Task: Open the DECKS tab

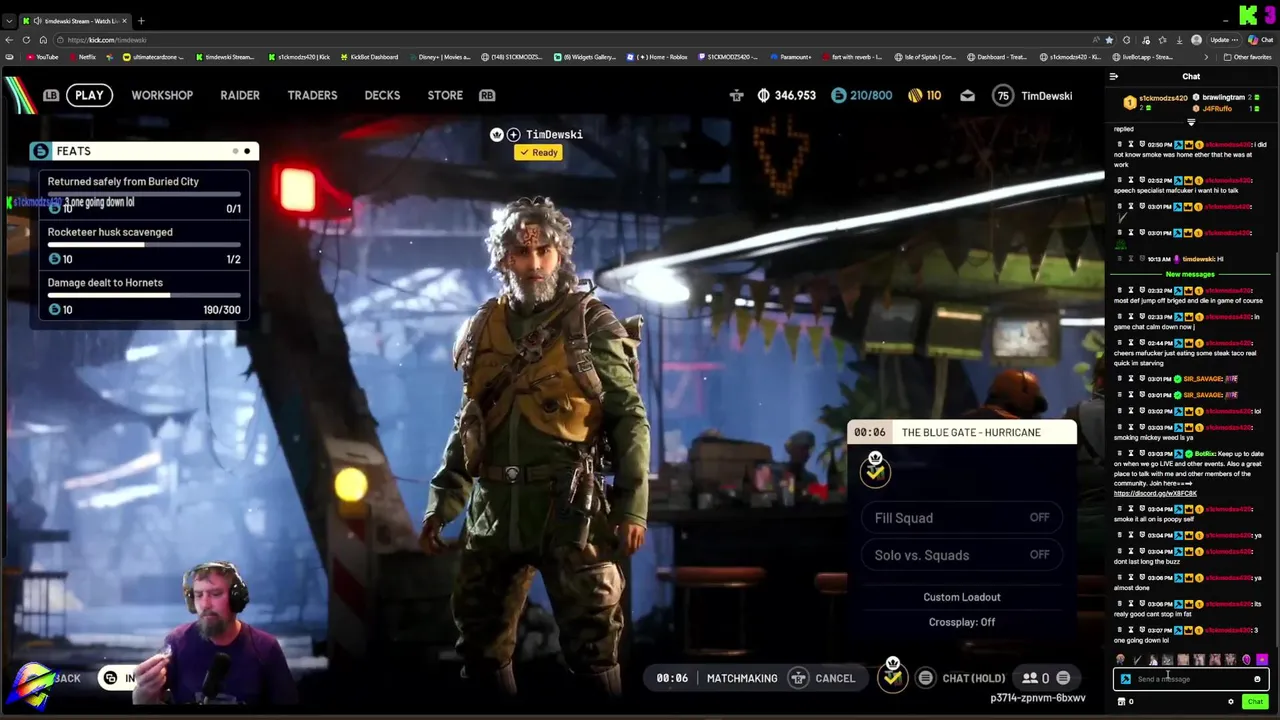Action: point(382,95)
